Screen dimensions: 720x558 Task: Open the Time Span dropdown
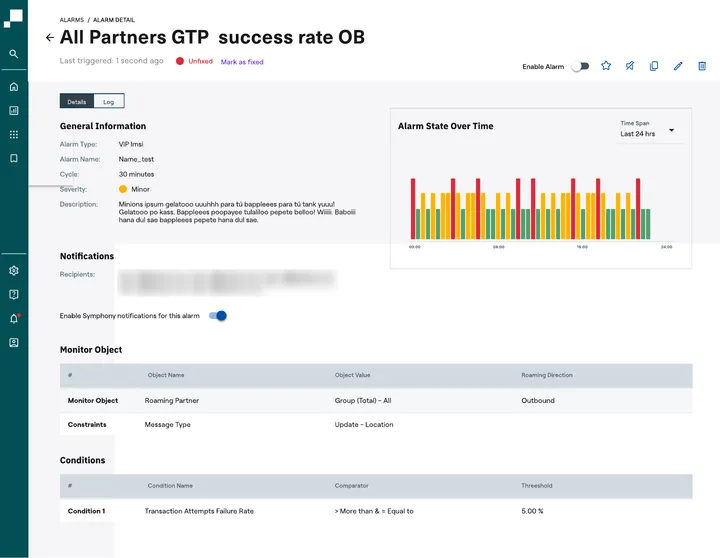point(649,130)
